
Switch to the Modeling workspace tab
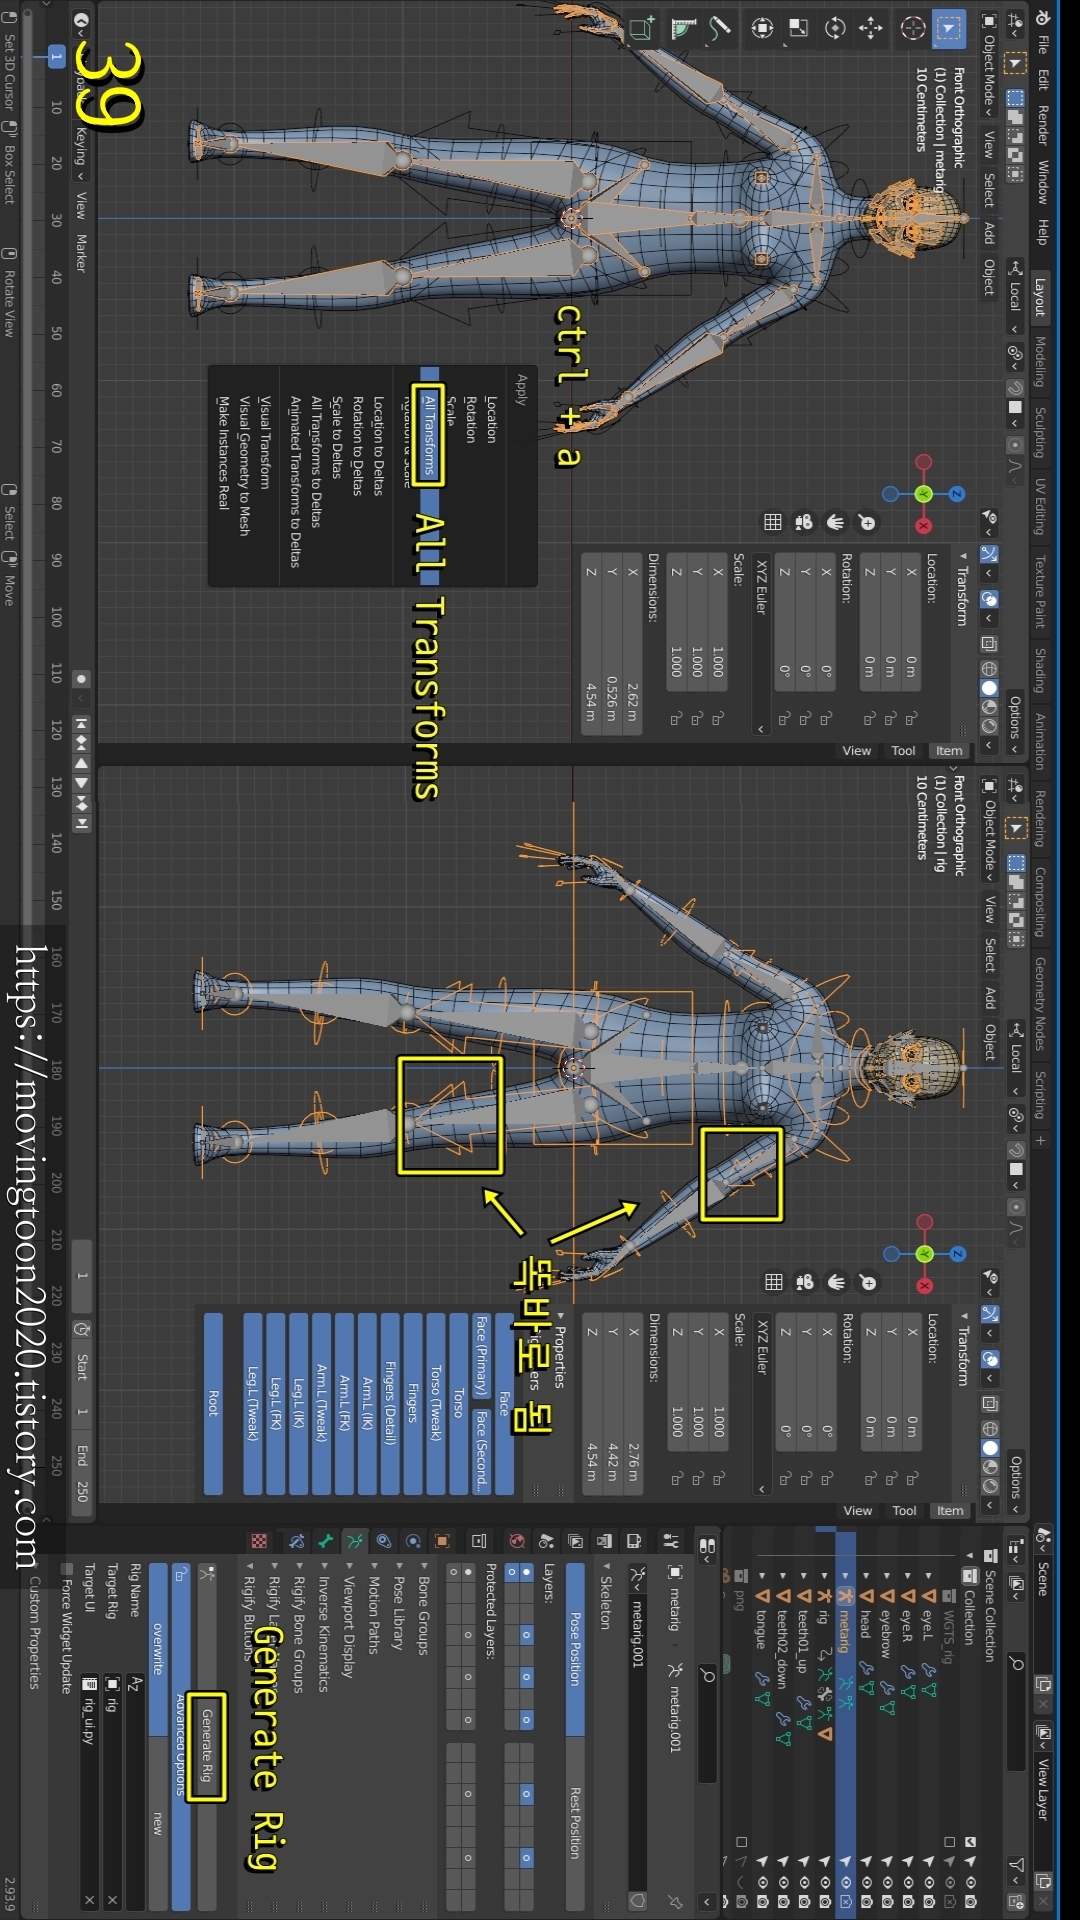pos(1040,362)
